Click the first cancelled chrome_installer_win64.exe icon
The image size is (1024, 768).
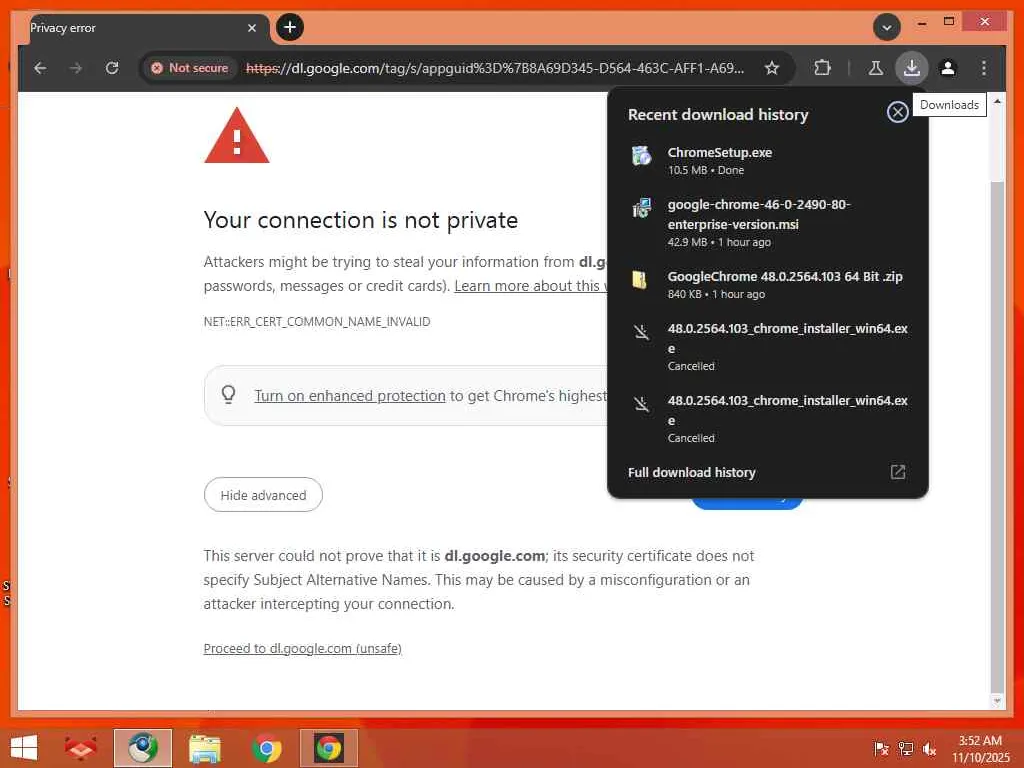pyautogui.click(x=641, y=332)
